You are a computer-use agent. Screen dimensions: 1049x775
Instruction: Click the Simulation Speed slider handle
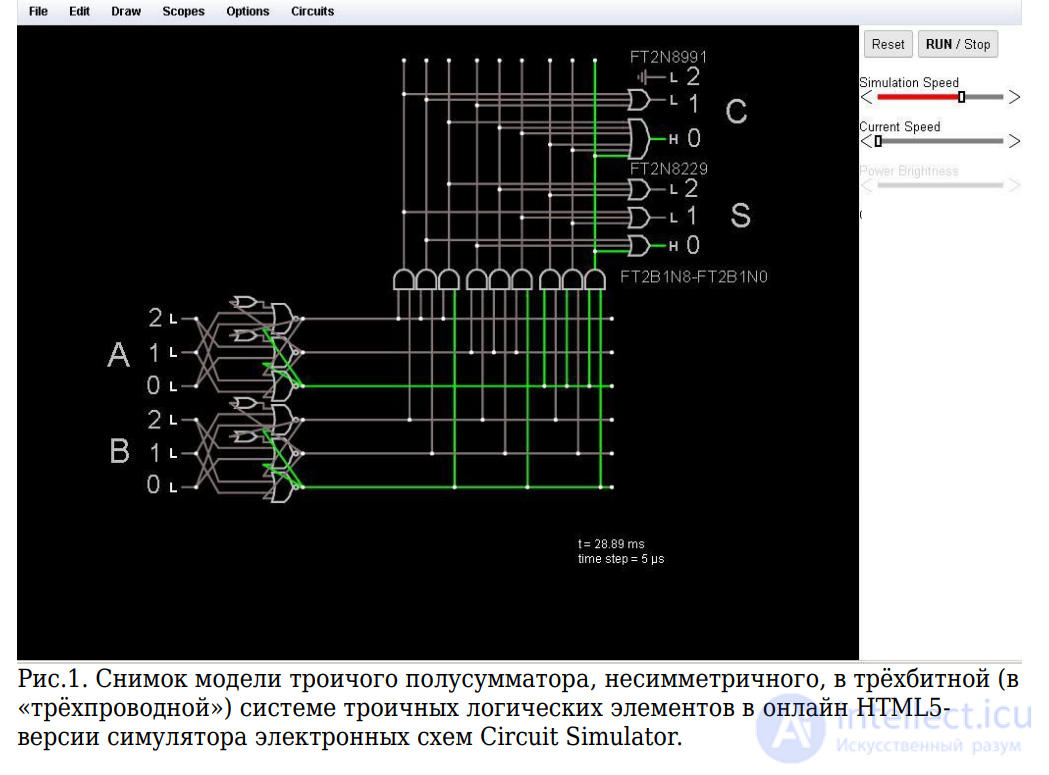click(961, 97)
